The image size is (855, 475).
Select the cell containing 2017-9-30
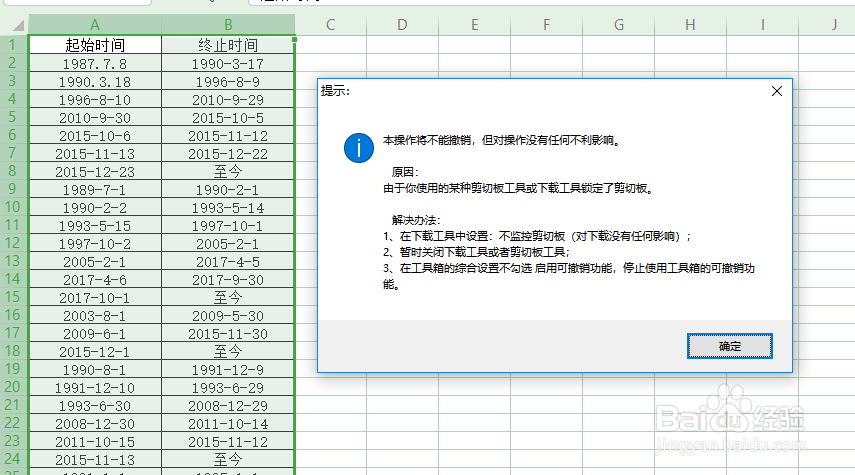tap(228, 279)
